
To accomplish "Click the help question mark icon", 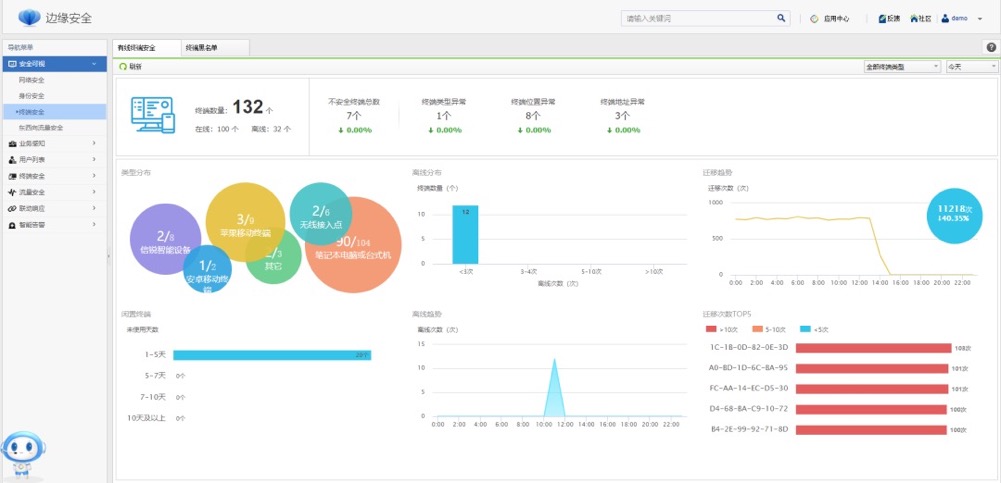I will click(x=991, y=47).
